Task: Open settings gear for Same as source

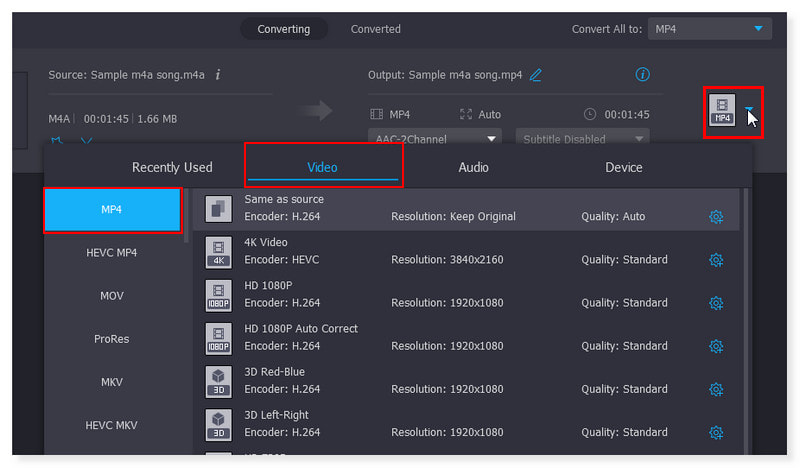Action: [716, 217]
